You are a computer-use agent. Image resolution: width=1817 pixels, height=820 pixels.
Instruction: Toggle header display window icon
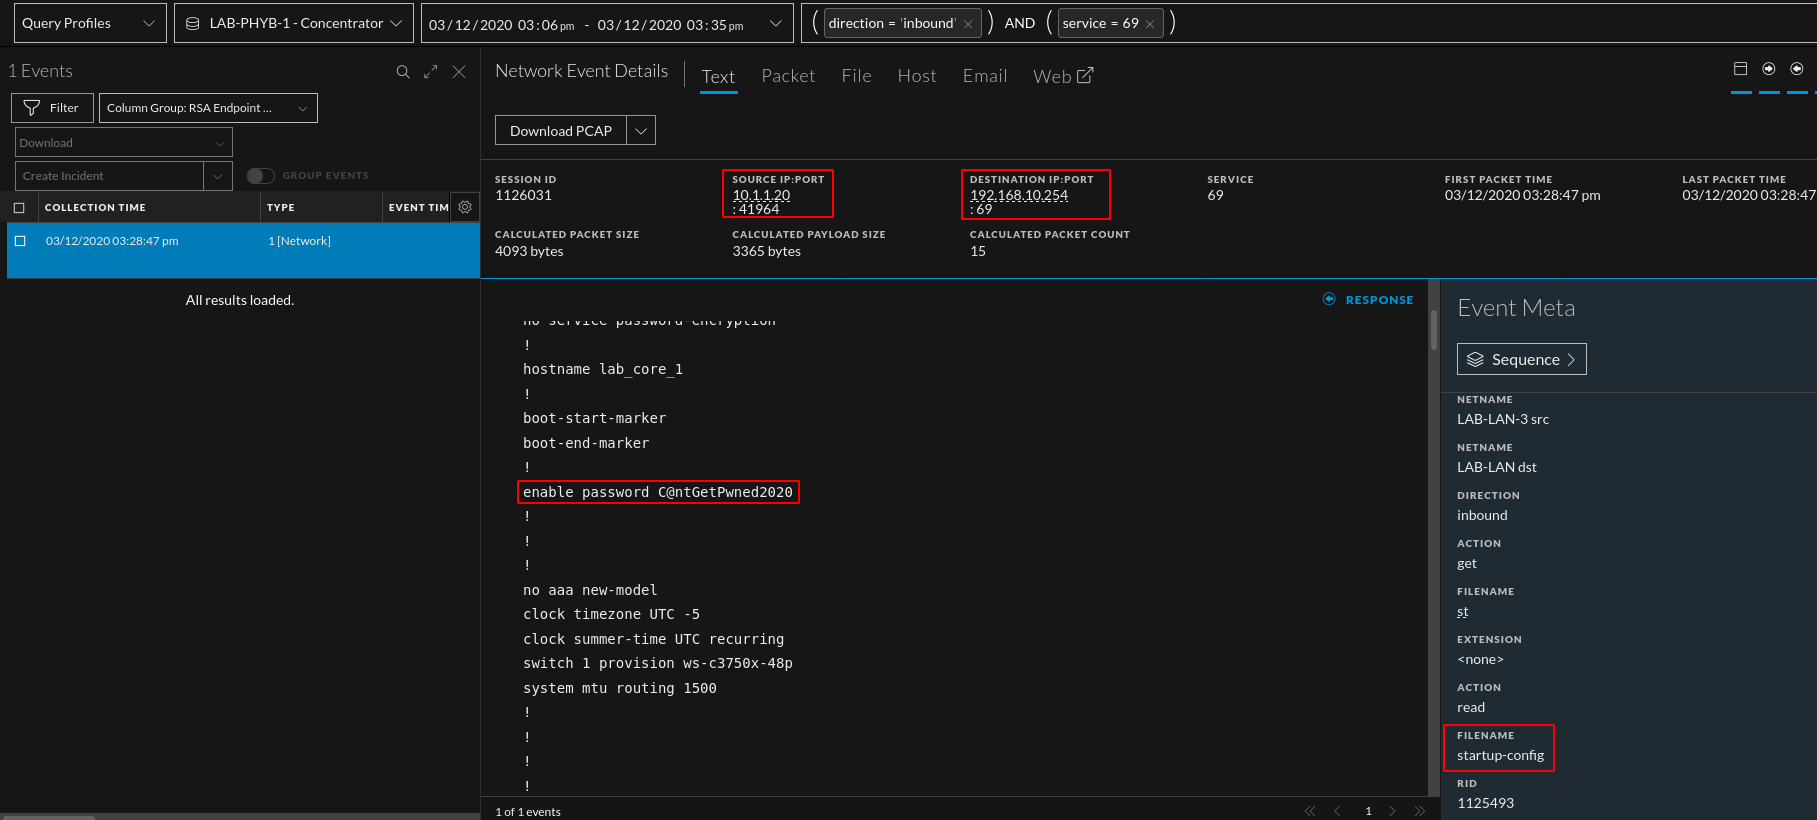1740,69
